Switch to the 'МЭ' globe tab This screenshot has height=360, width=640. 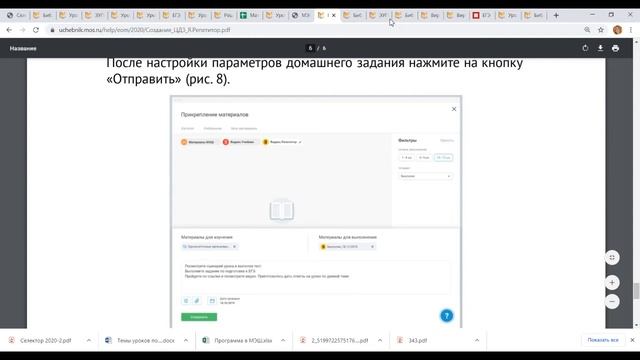tap(301, 15)
